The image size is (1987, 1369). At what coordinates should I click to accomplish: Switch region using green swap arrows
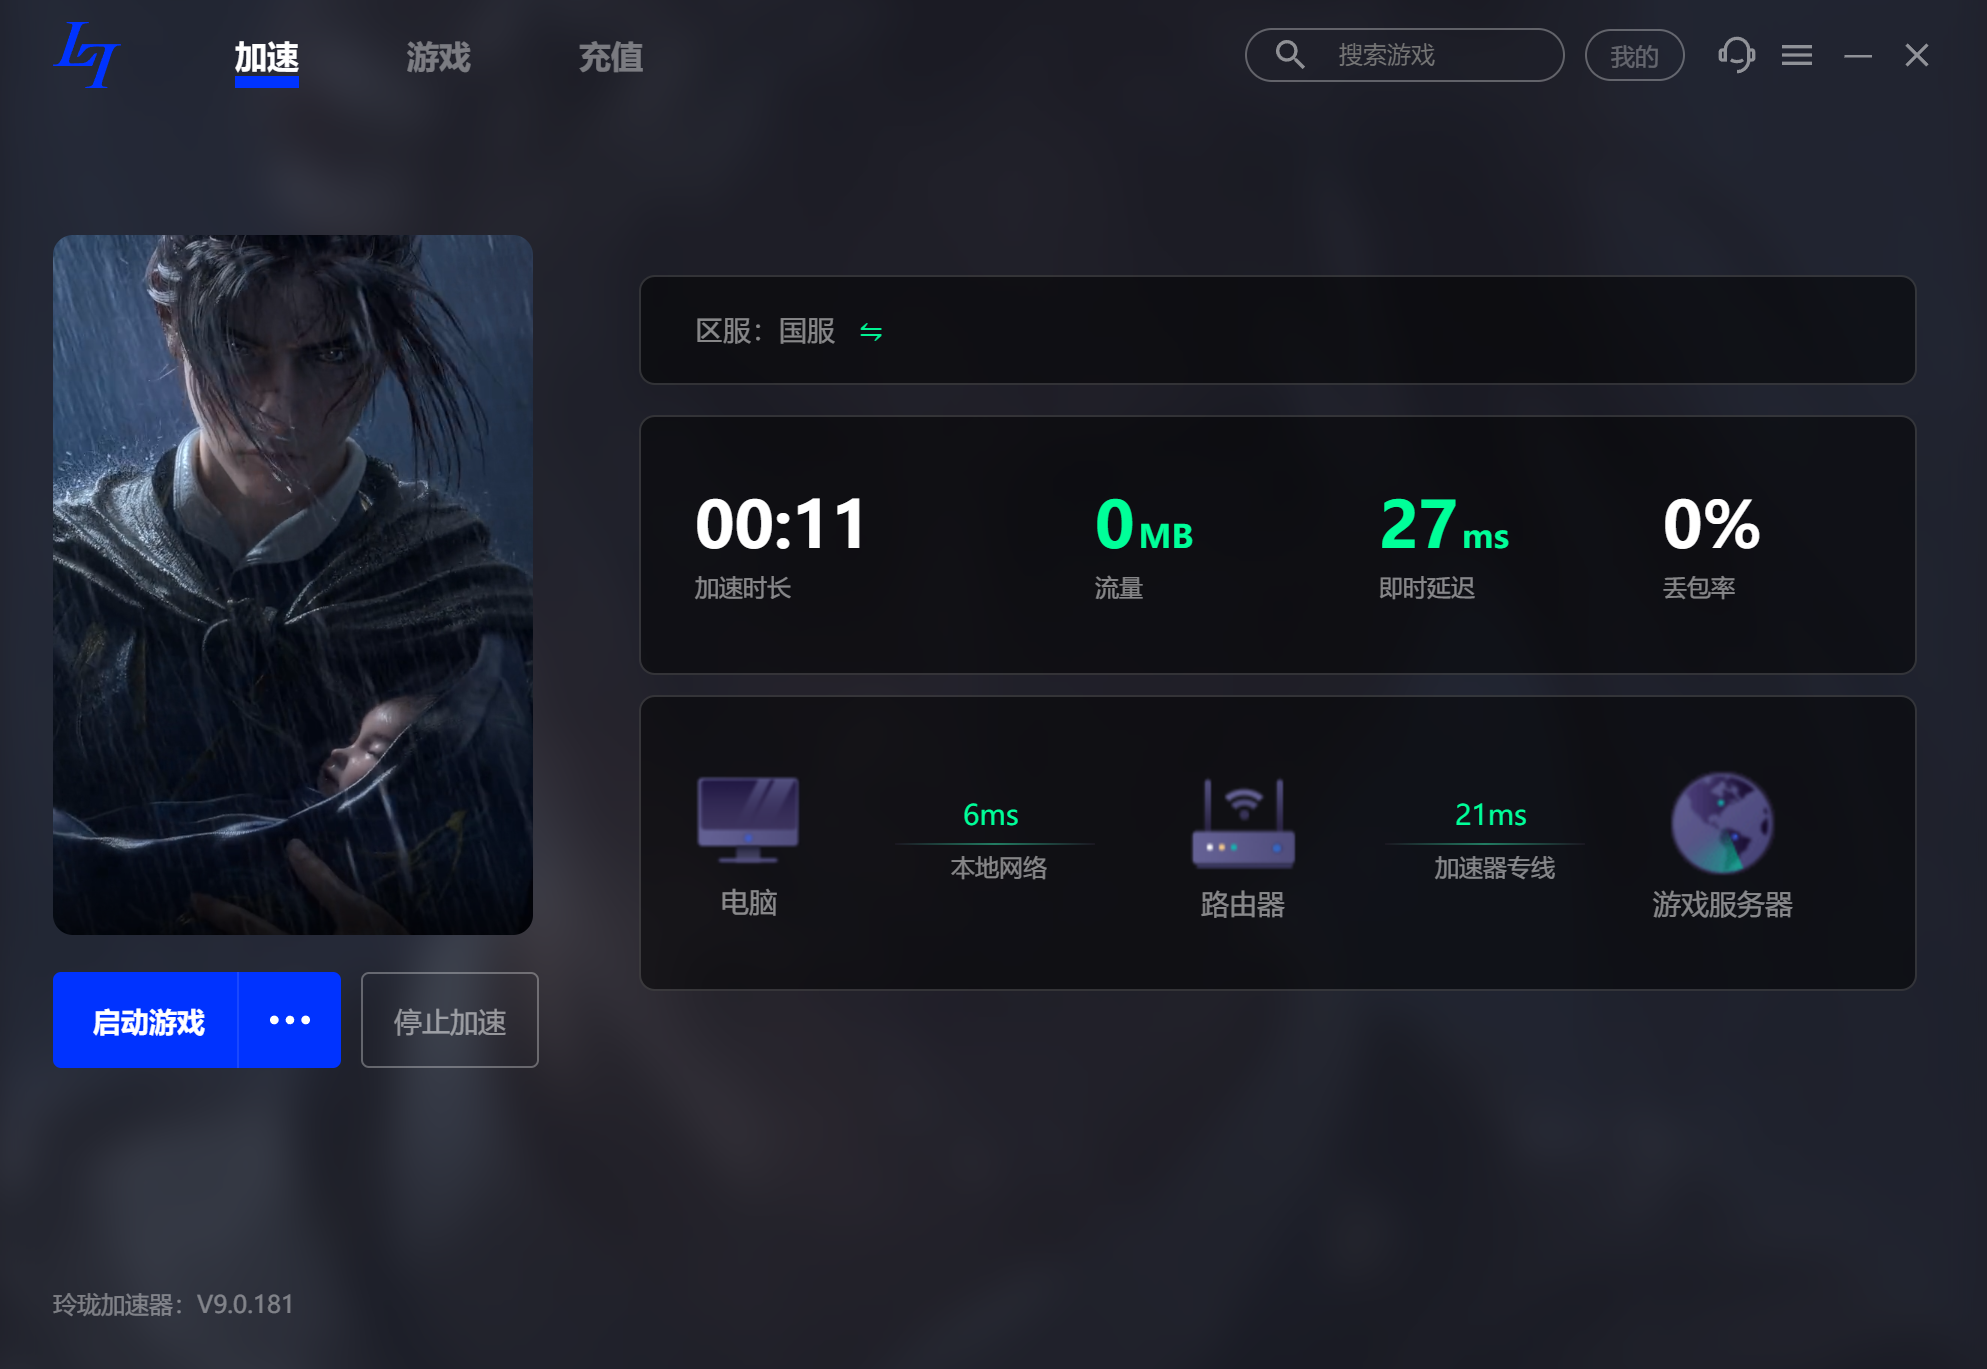click(x=871, y=332)
